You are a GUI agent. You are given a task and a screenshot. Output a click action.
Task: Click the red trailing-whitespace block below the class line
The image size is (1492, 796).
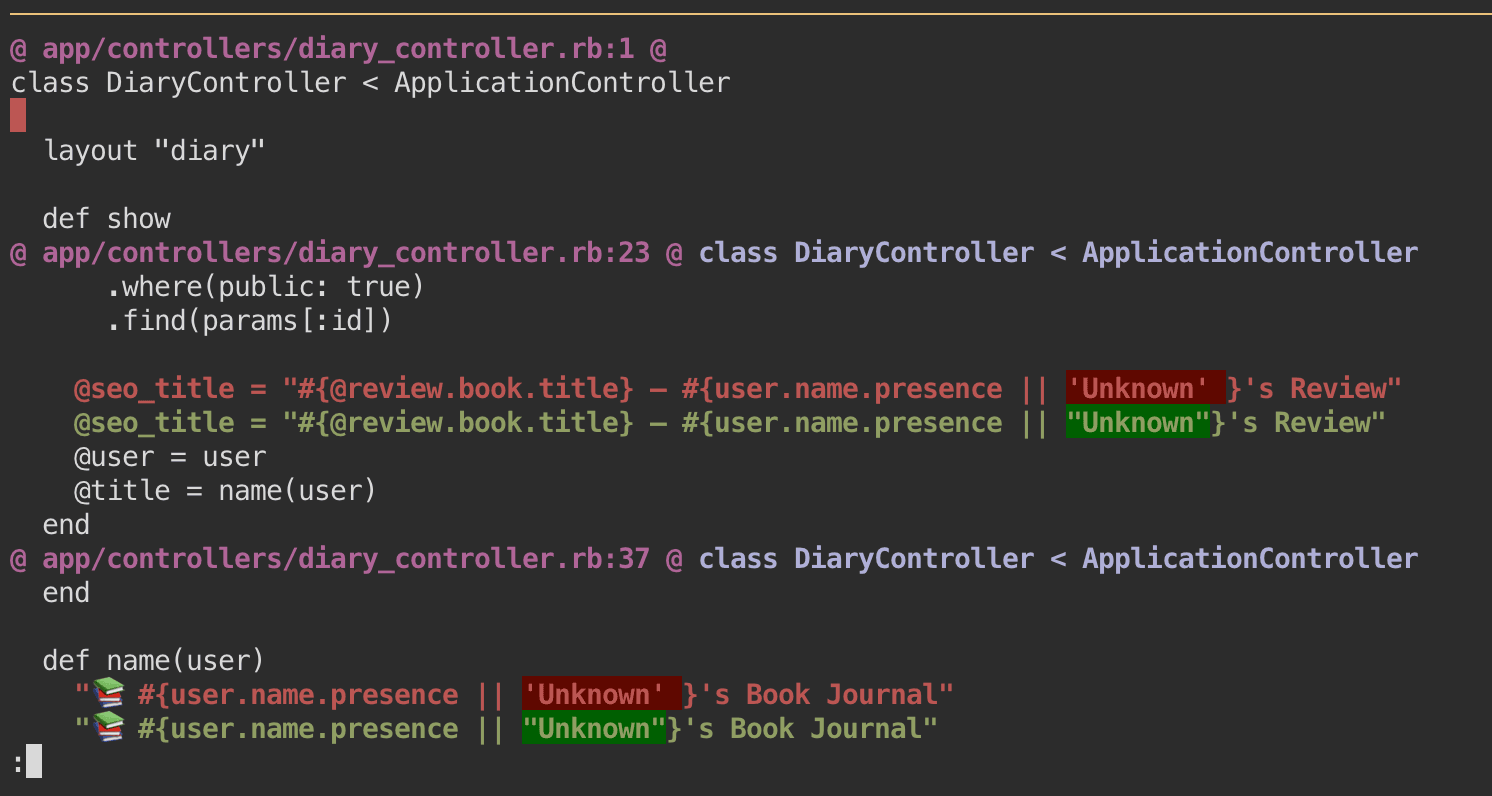click(x=18, y=116)
